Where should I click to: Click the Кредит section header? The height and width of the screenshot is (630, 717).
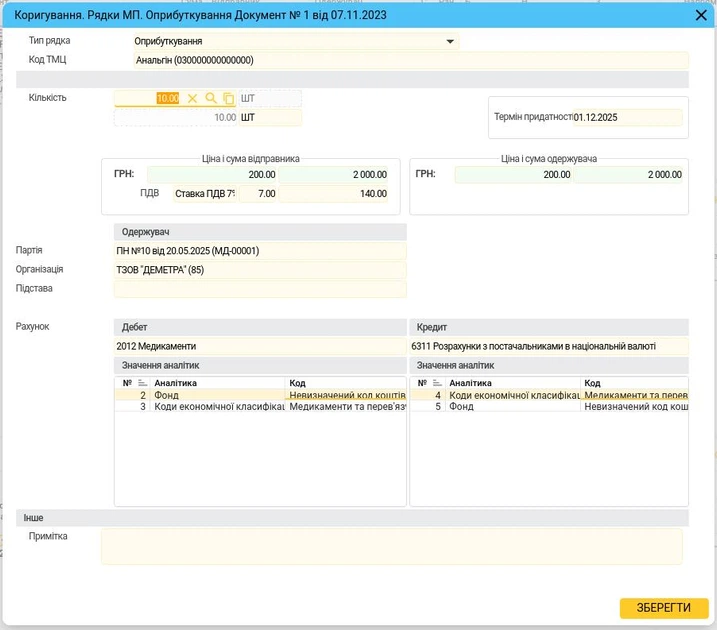click(549, 327)
